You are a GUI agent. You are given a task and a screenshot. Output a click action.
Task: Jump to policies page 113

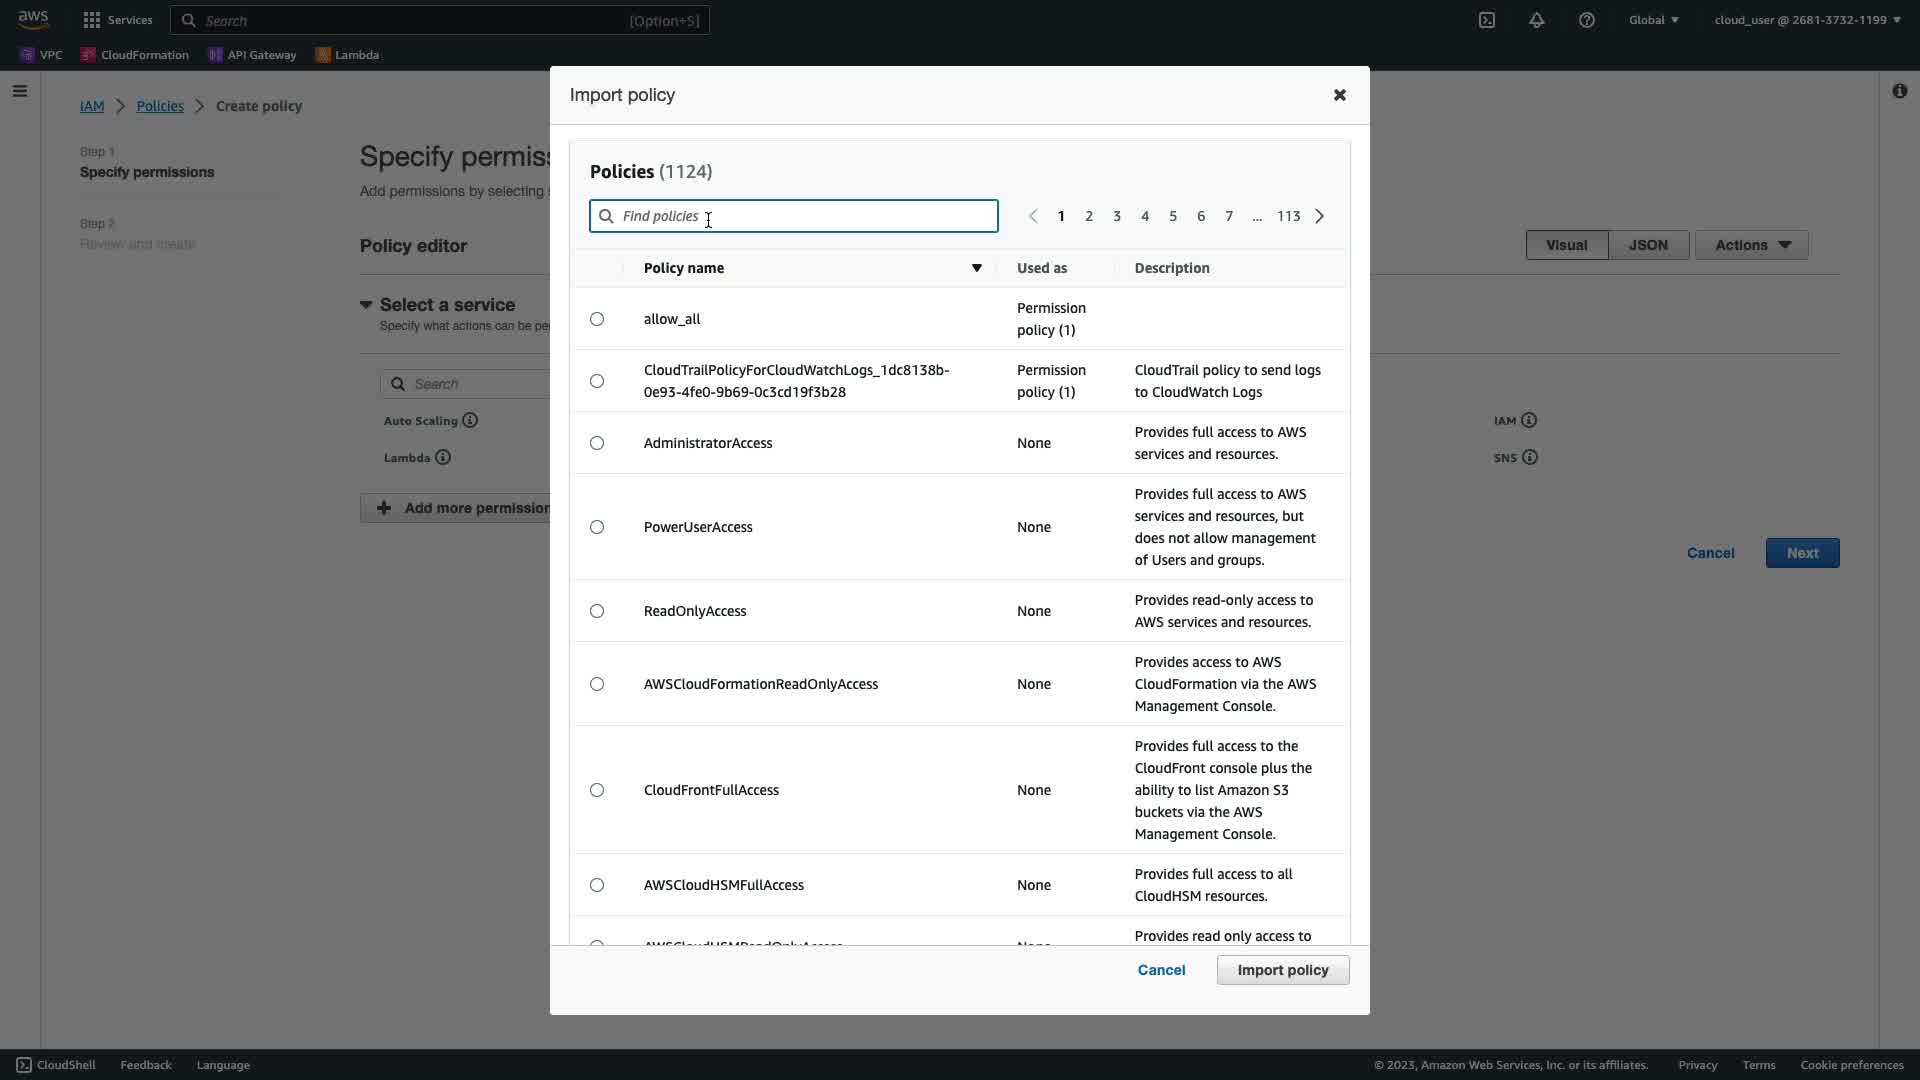click(x=1288, y=216)
